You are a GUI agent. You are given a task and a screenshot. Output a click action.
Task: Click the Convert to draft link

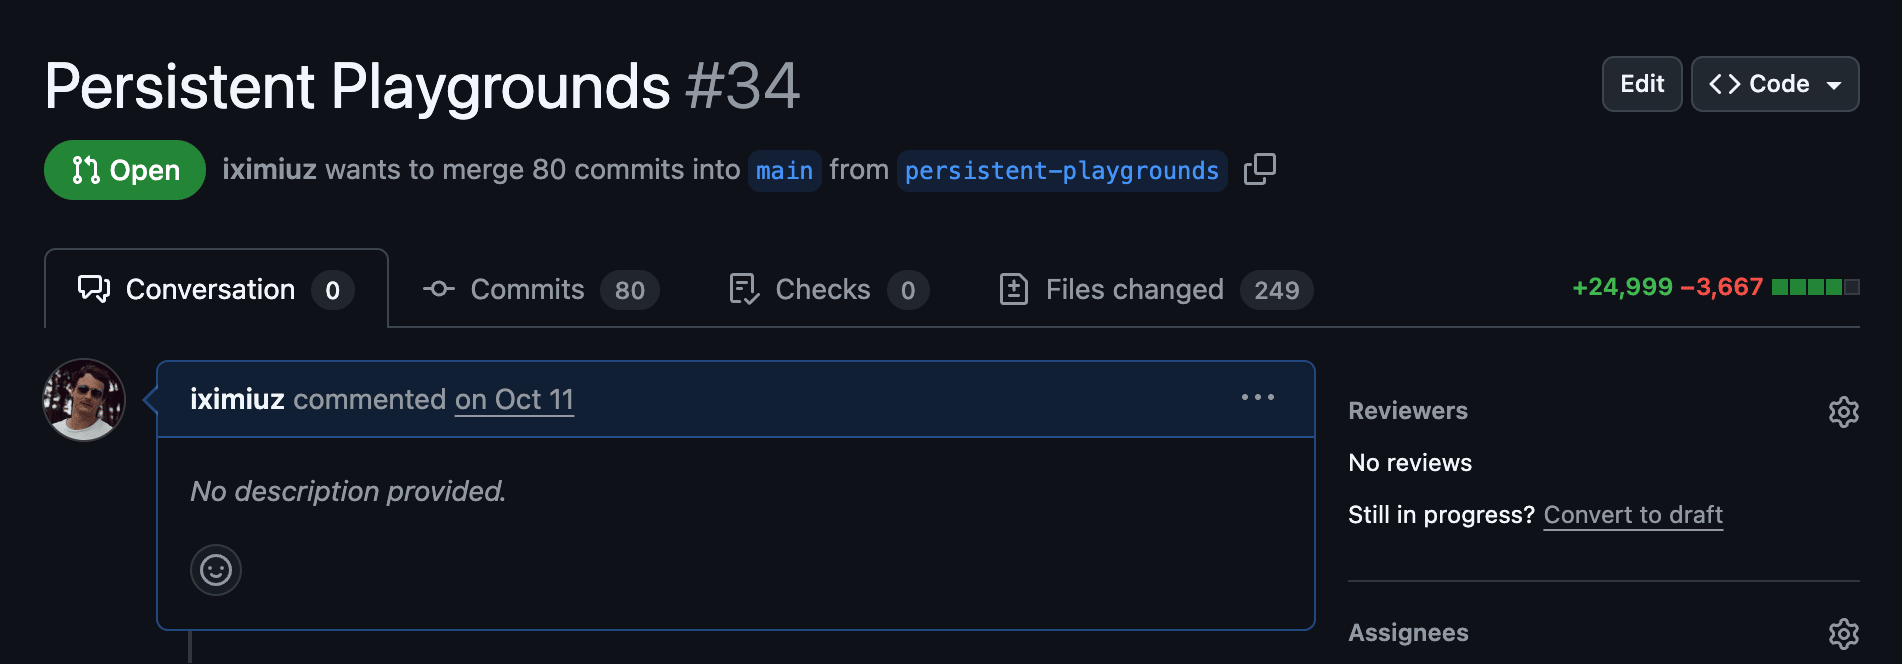coord(1632,515)
